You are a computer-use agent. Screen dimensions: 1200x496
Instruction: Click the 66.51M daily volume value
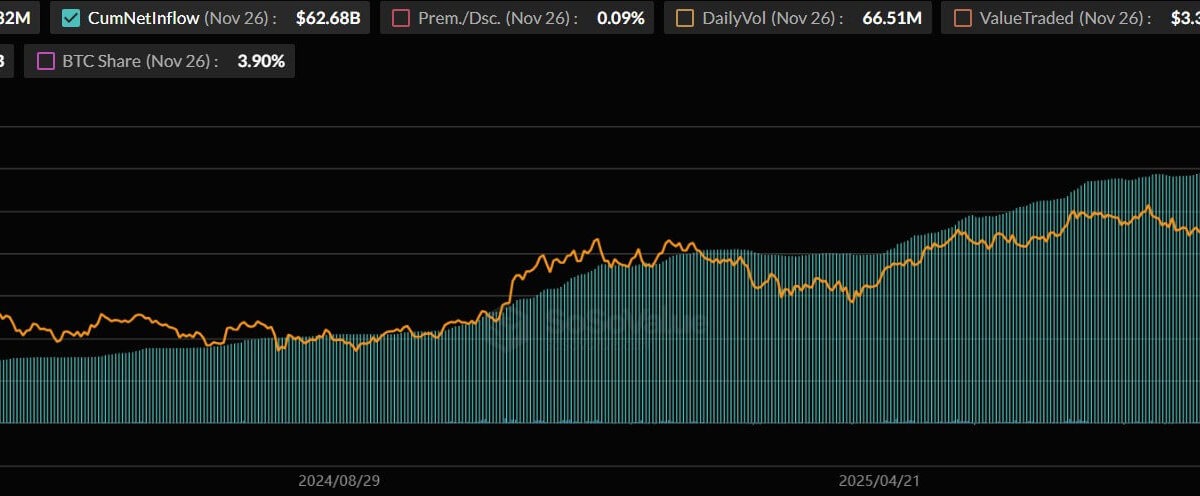pyautogui.click(x=891, y=18)
